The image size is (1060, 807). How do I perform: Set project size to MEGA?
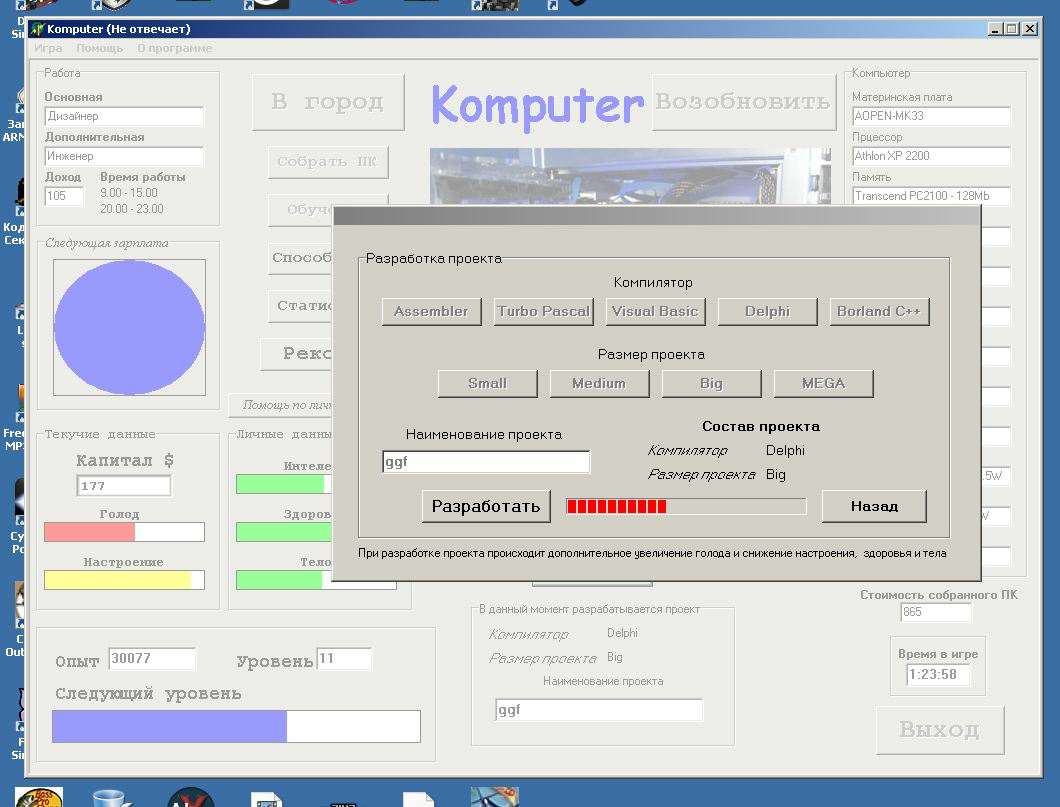click(x=823, y=383)
